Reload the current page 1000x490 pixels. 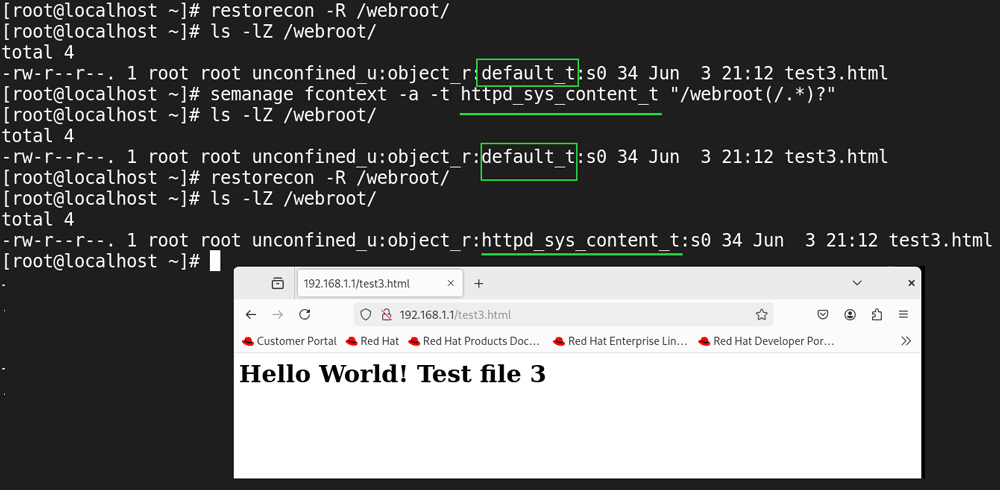tap(305, 315)
